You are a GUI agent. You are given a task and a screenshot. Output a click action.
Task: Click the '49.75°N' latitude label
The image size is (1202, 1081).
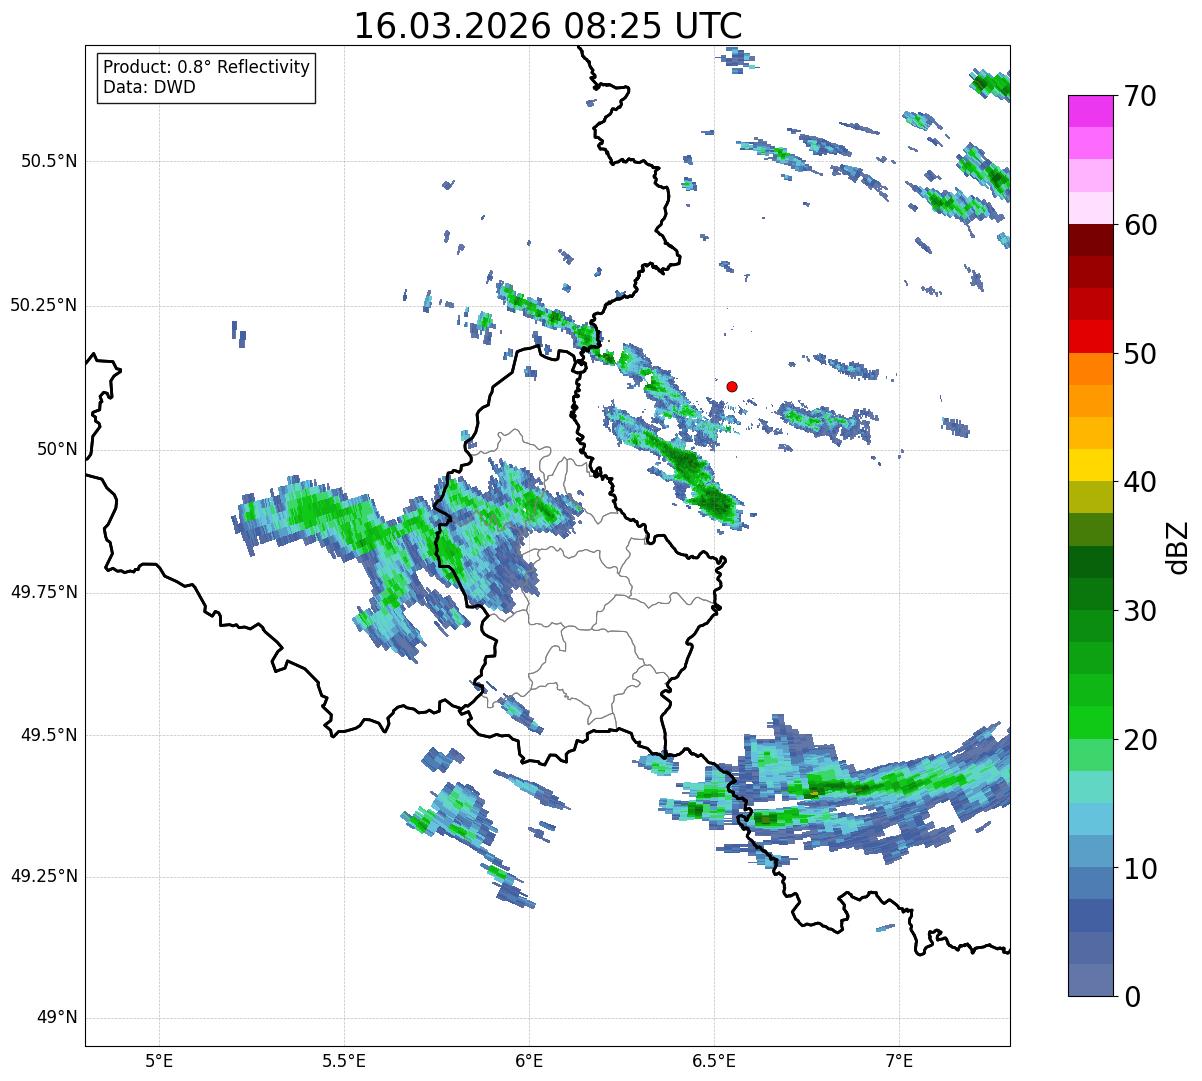pyautogui.click(x=43, y=592)
